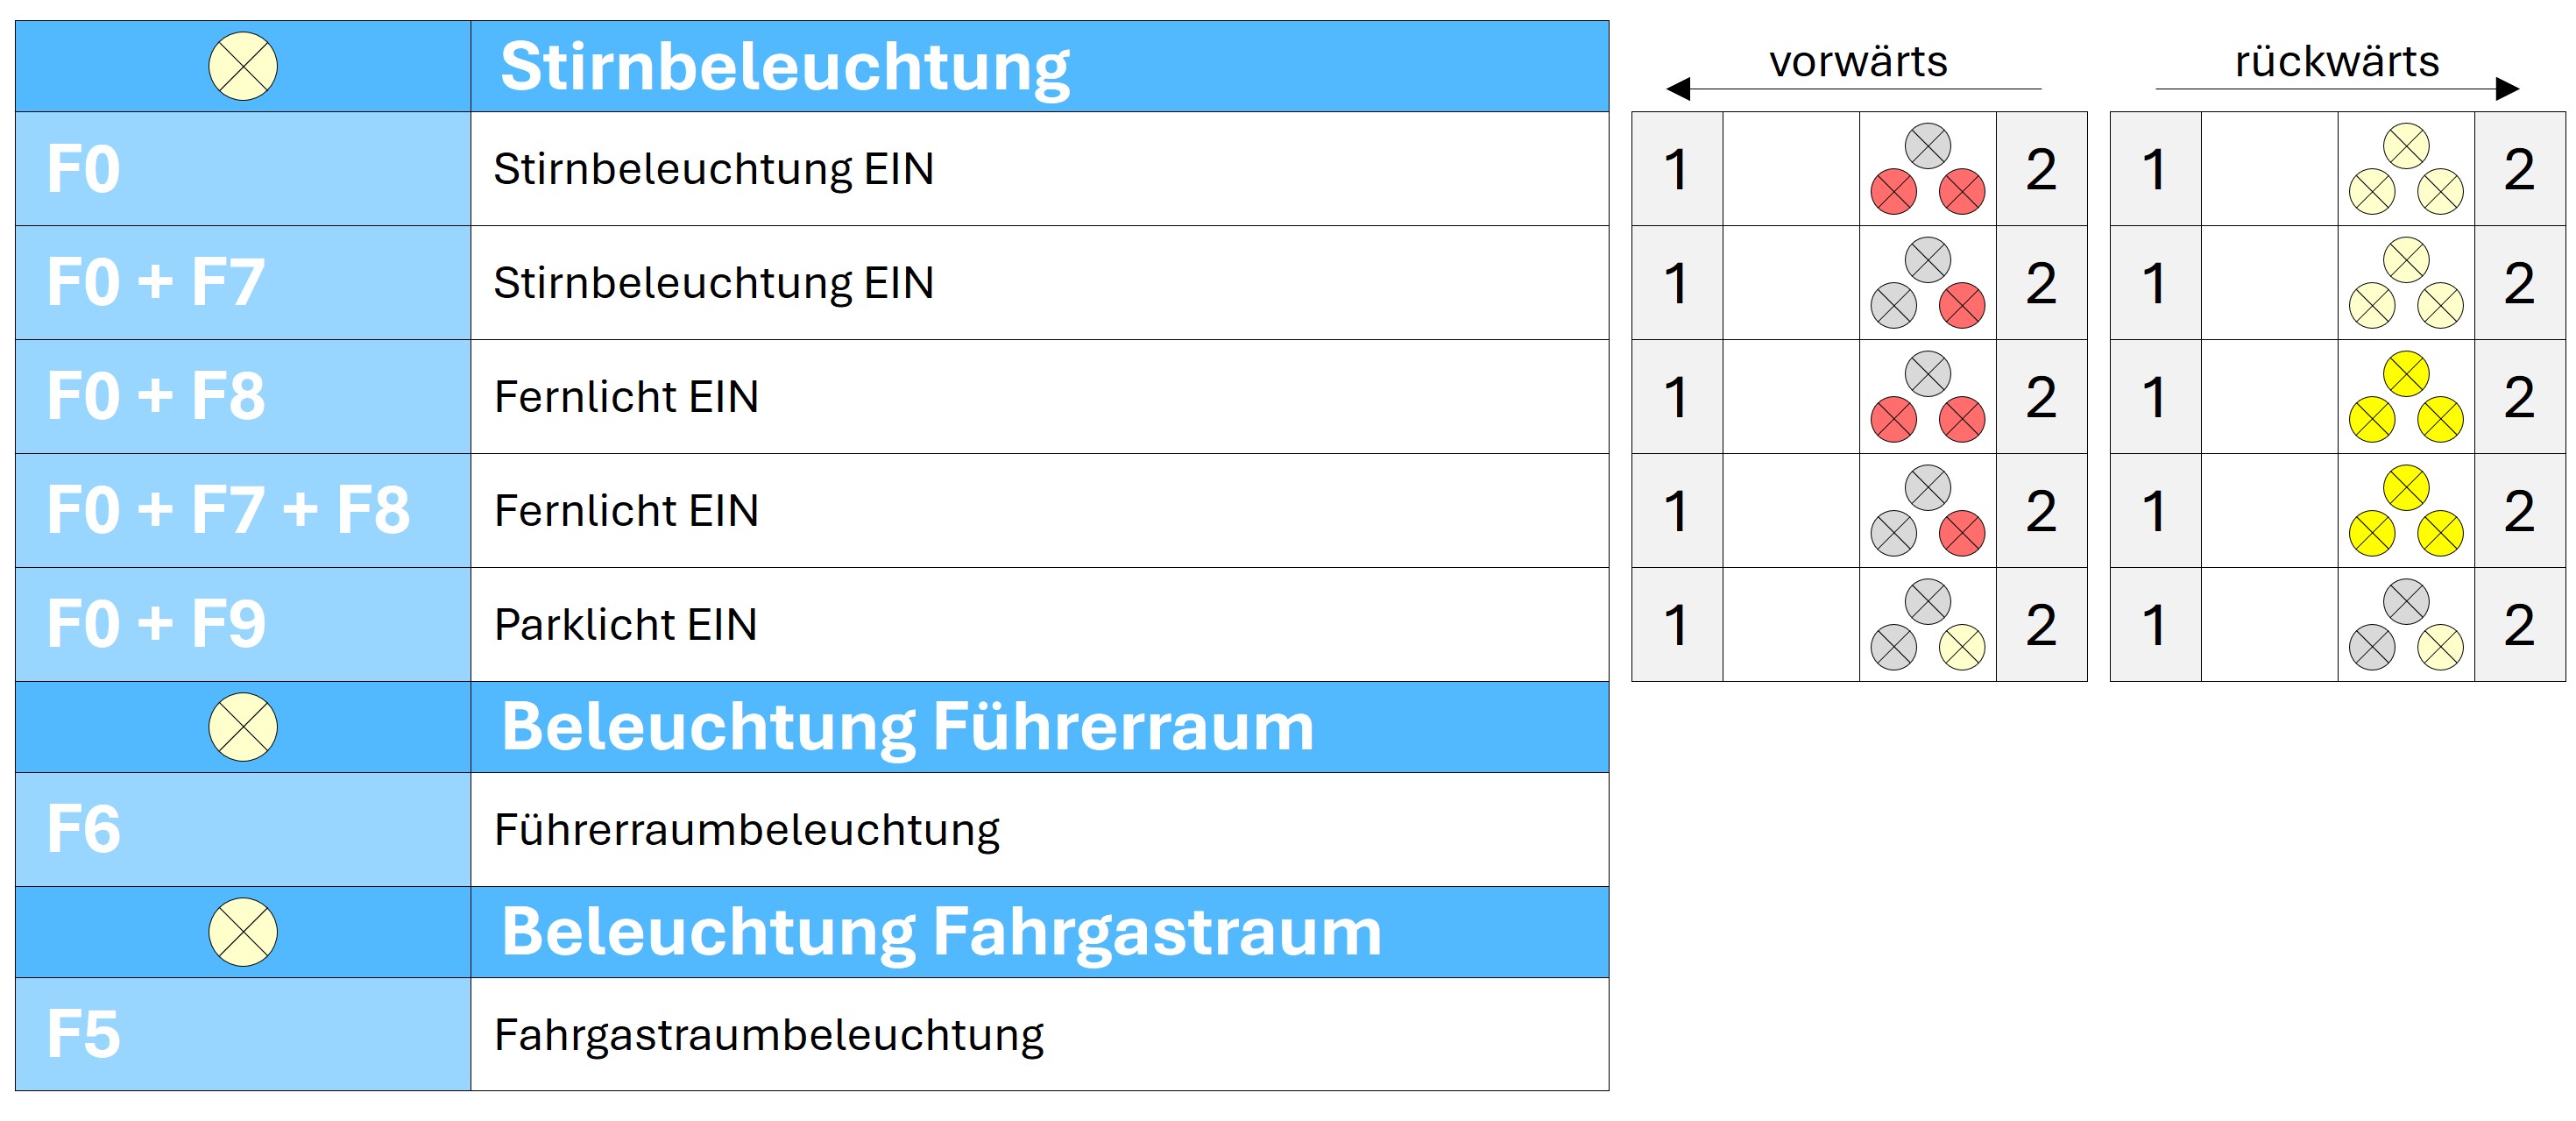Viewport: 2576px width, 1121px height.
Task: Click the red lamp cluster in vorwärts F0 row
Action: click(x=1927, y=169)
